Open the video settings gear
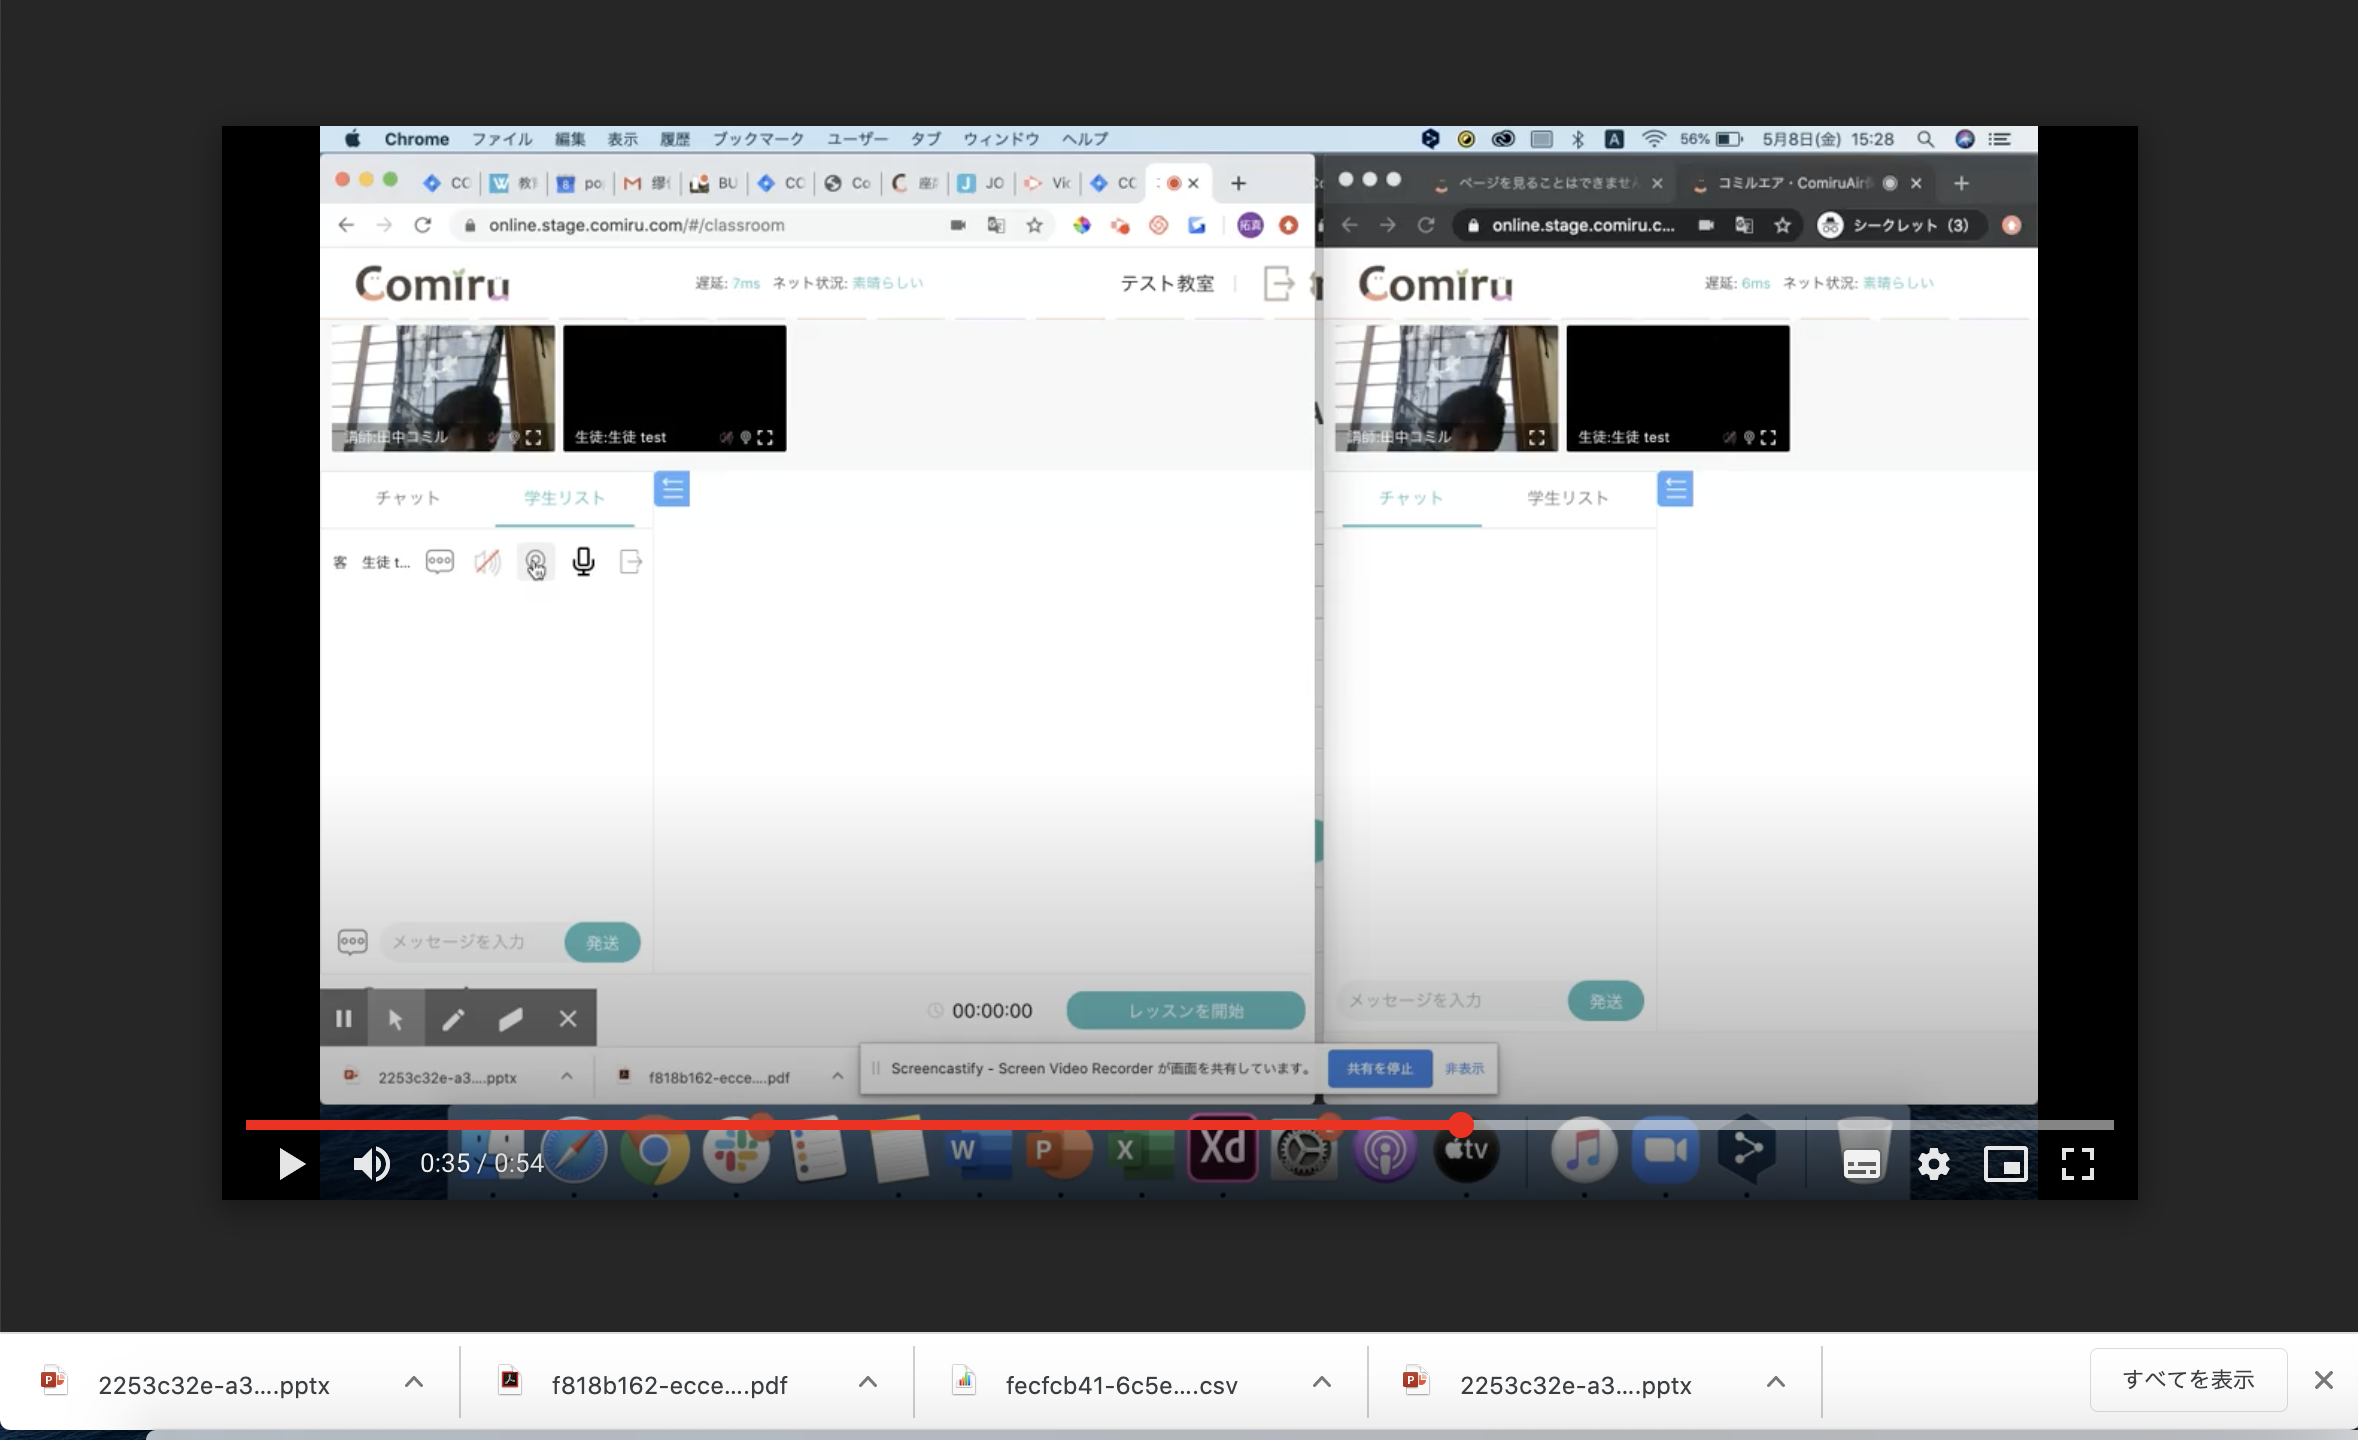This screenshot has height=1440, width=2358. (1934, 1164)
